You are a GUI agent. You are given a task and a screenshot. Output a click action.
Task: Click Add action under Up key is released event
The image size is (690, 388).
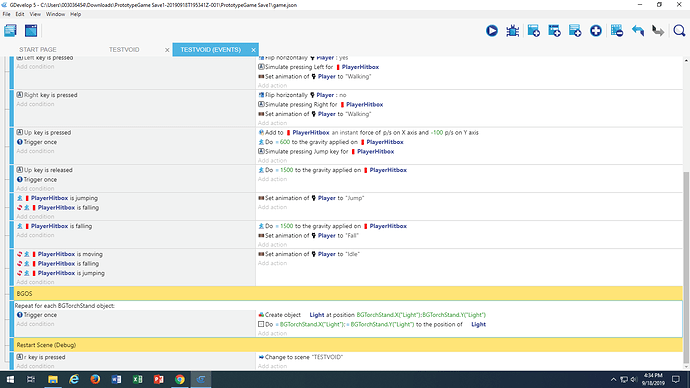(x=272, y=179)
